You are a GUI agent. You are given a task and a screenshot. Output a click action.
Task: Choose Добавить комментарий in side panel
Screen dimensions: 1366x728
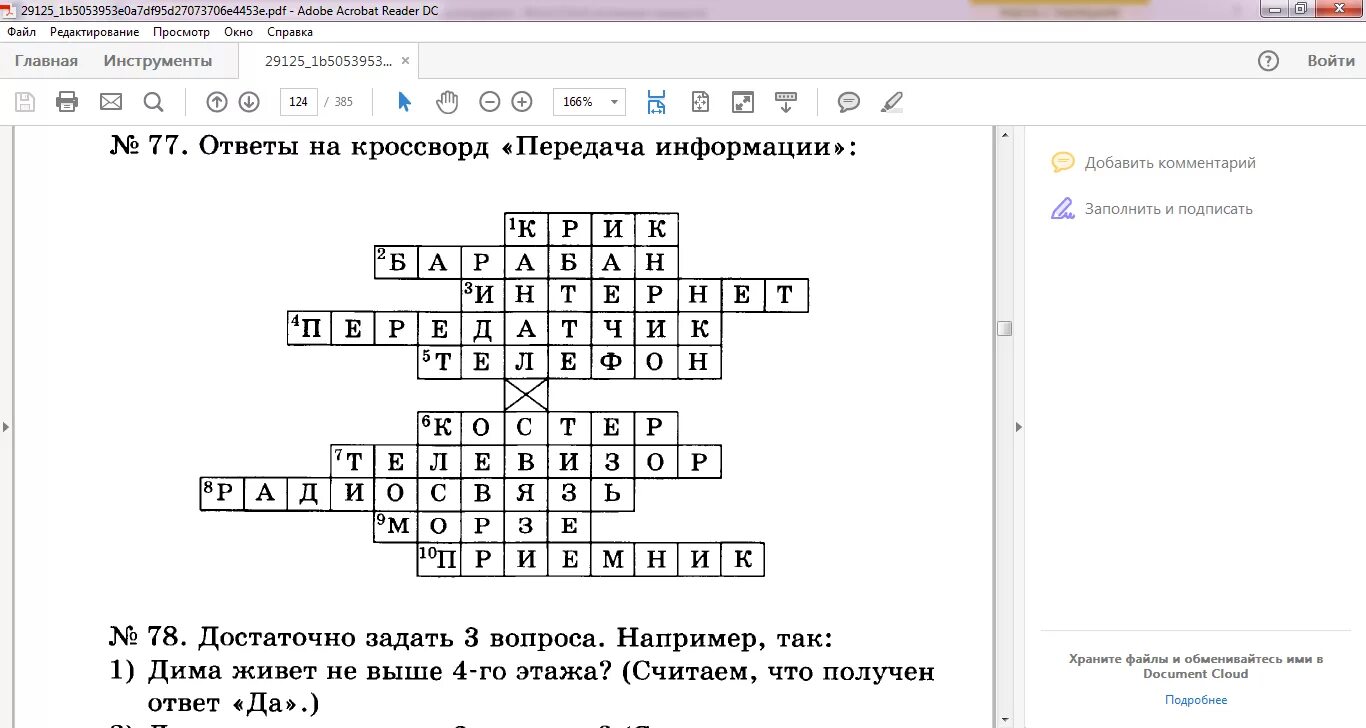point(1153,162)
